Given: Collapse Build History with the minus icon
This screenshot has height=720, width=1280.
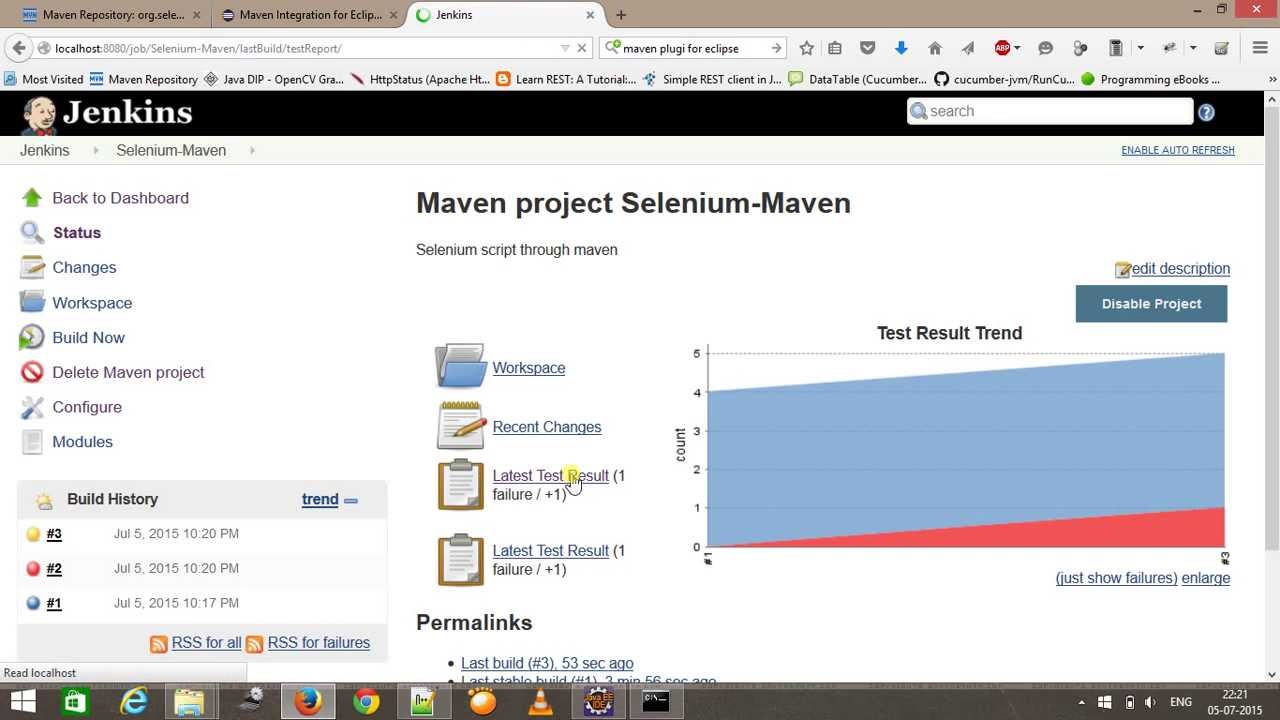Looking at the screenshot, I should (x=351, y=500).
